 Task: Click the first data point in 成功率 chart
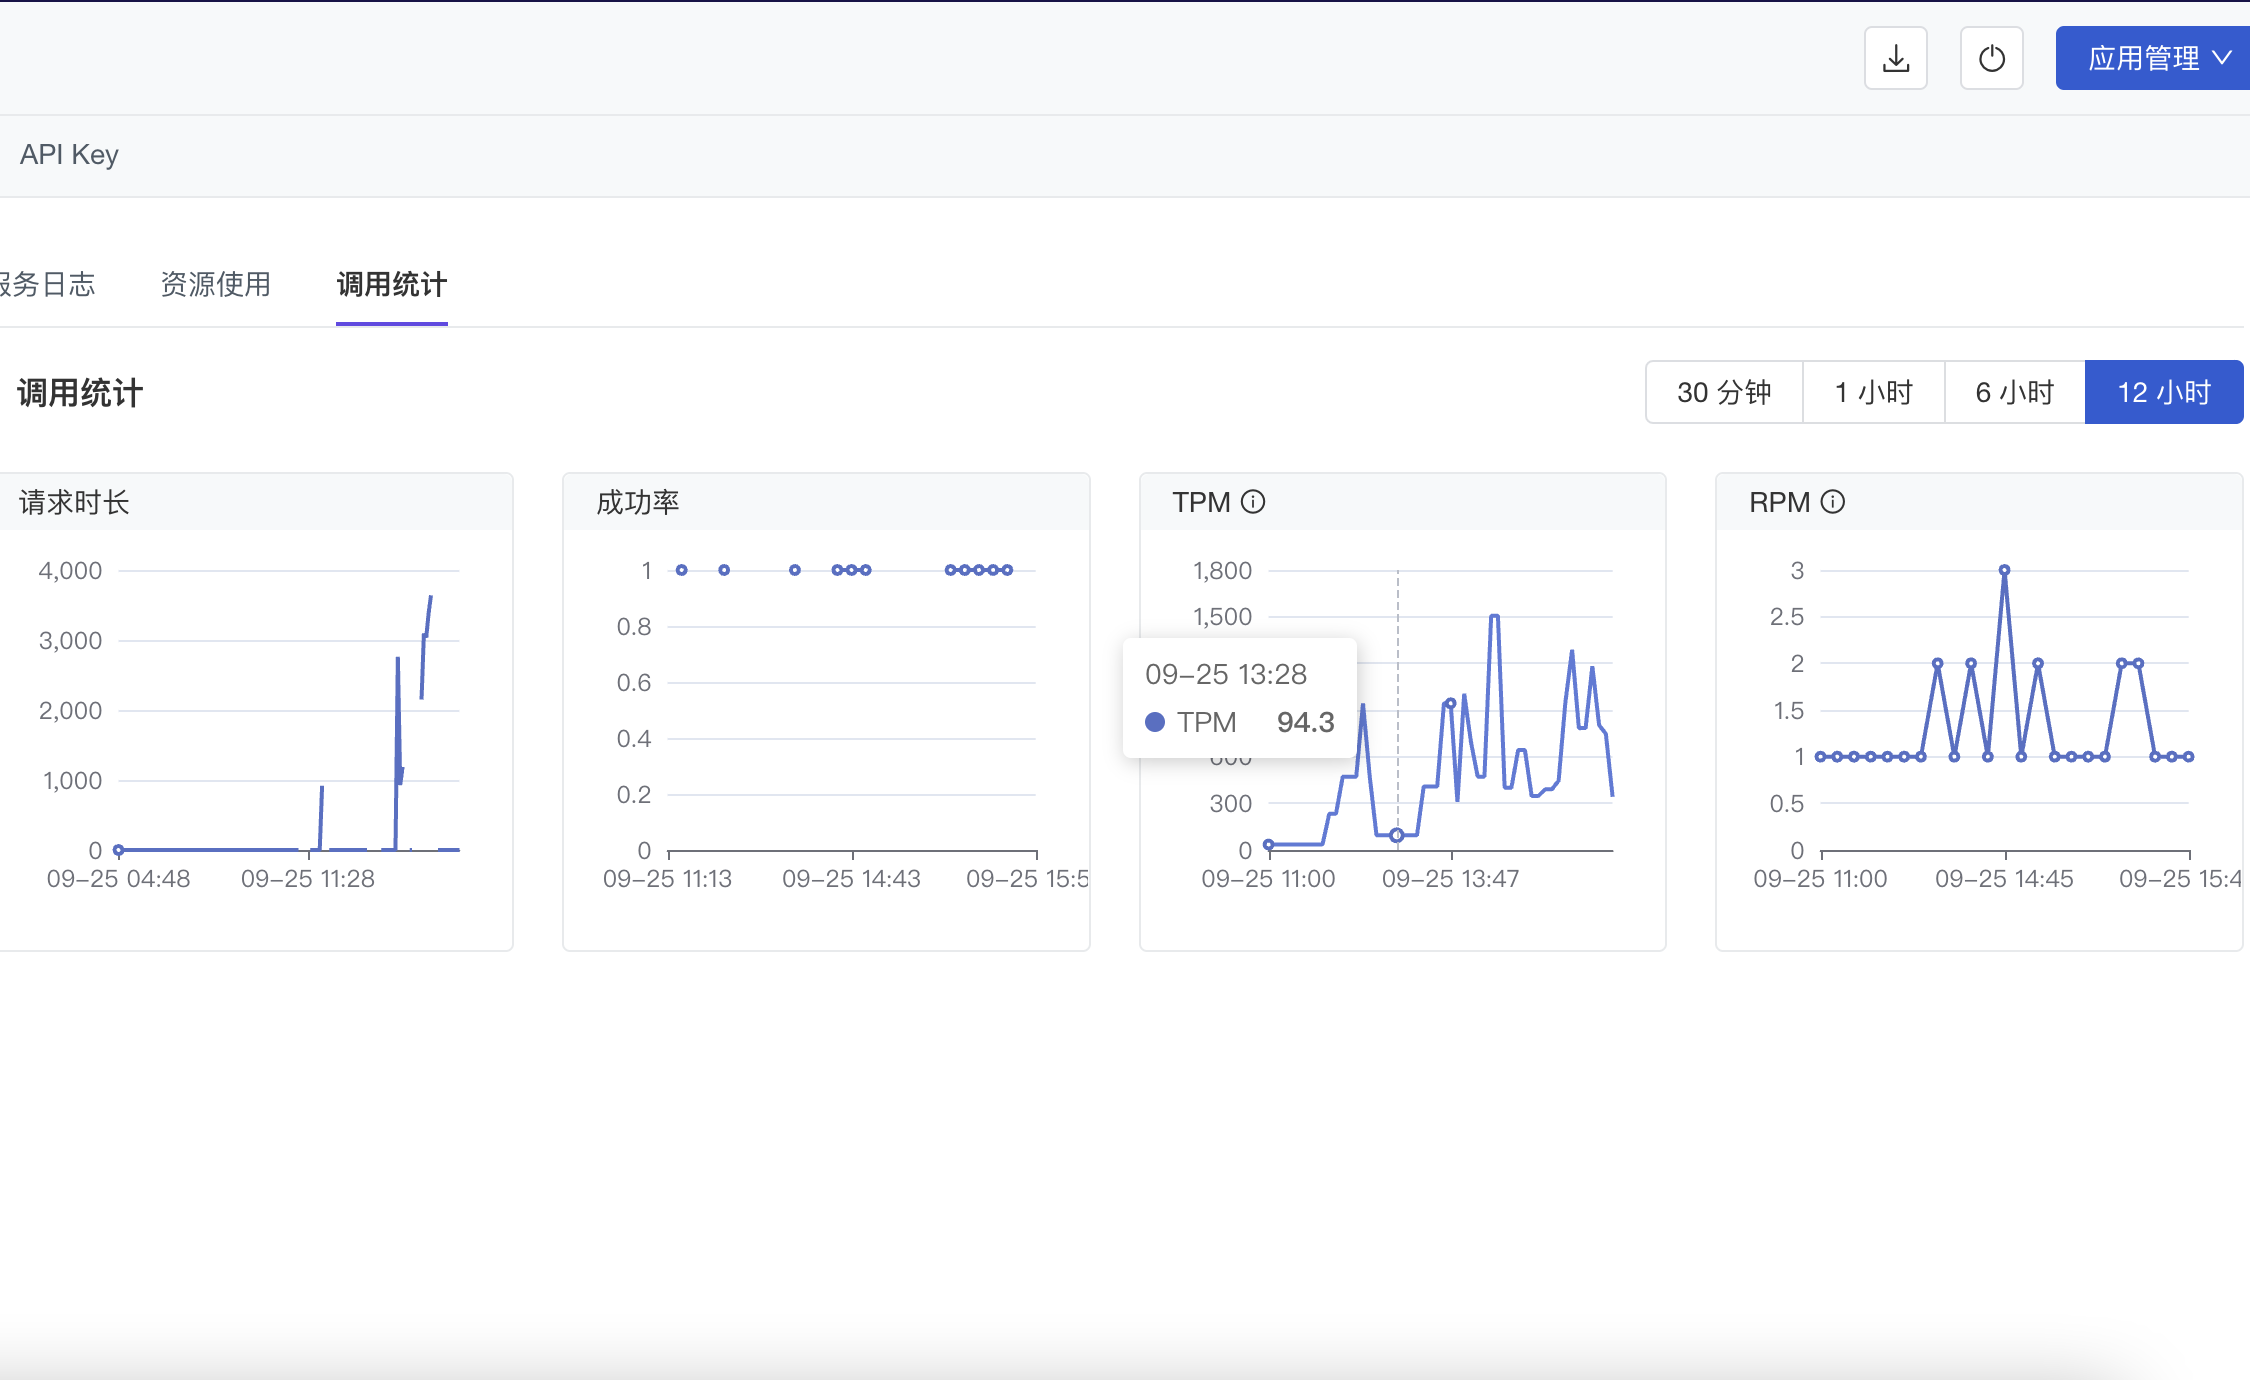click(681, 570)
